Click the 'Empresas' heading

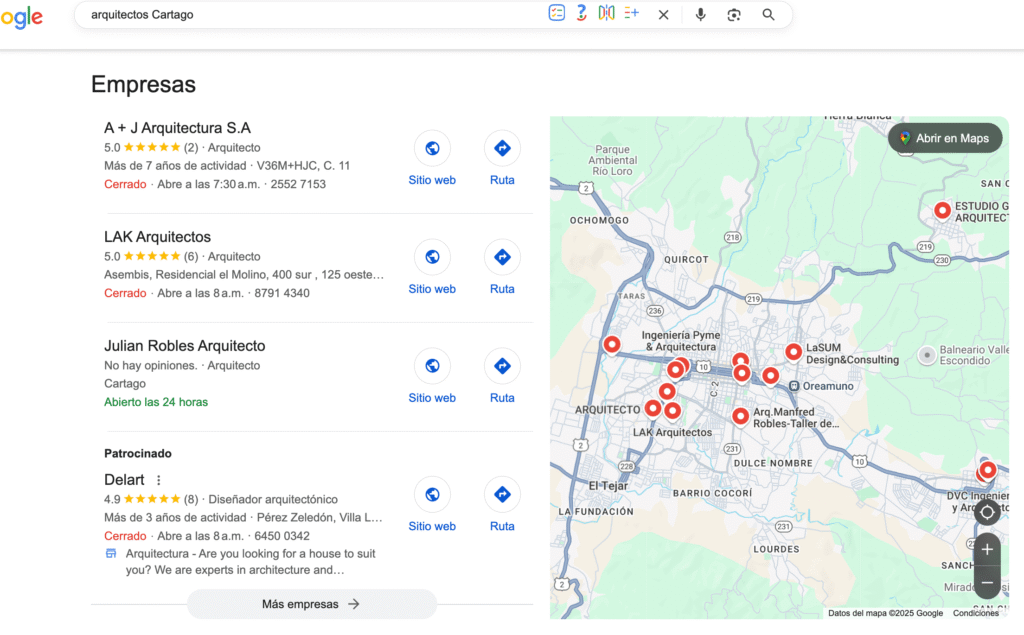tap(144, 84)
